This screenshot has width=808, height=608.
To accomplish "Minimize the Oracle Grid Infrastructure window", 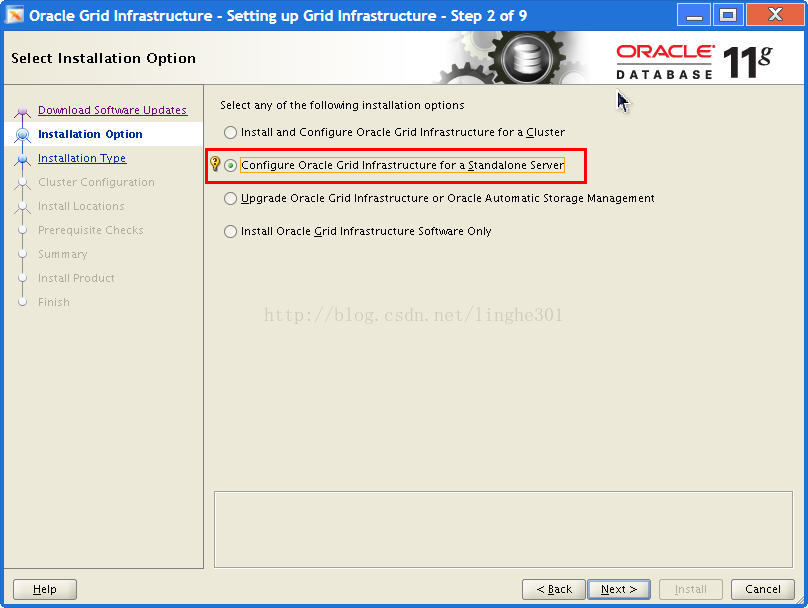I will point(694,14).
